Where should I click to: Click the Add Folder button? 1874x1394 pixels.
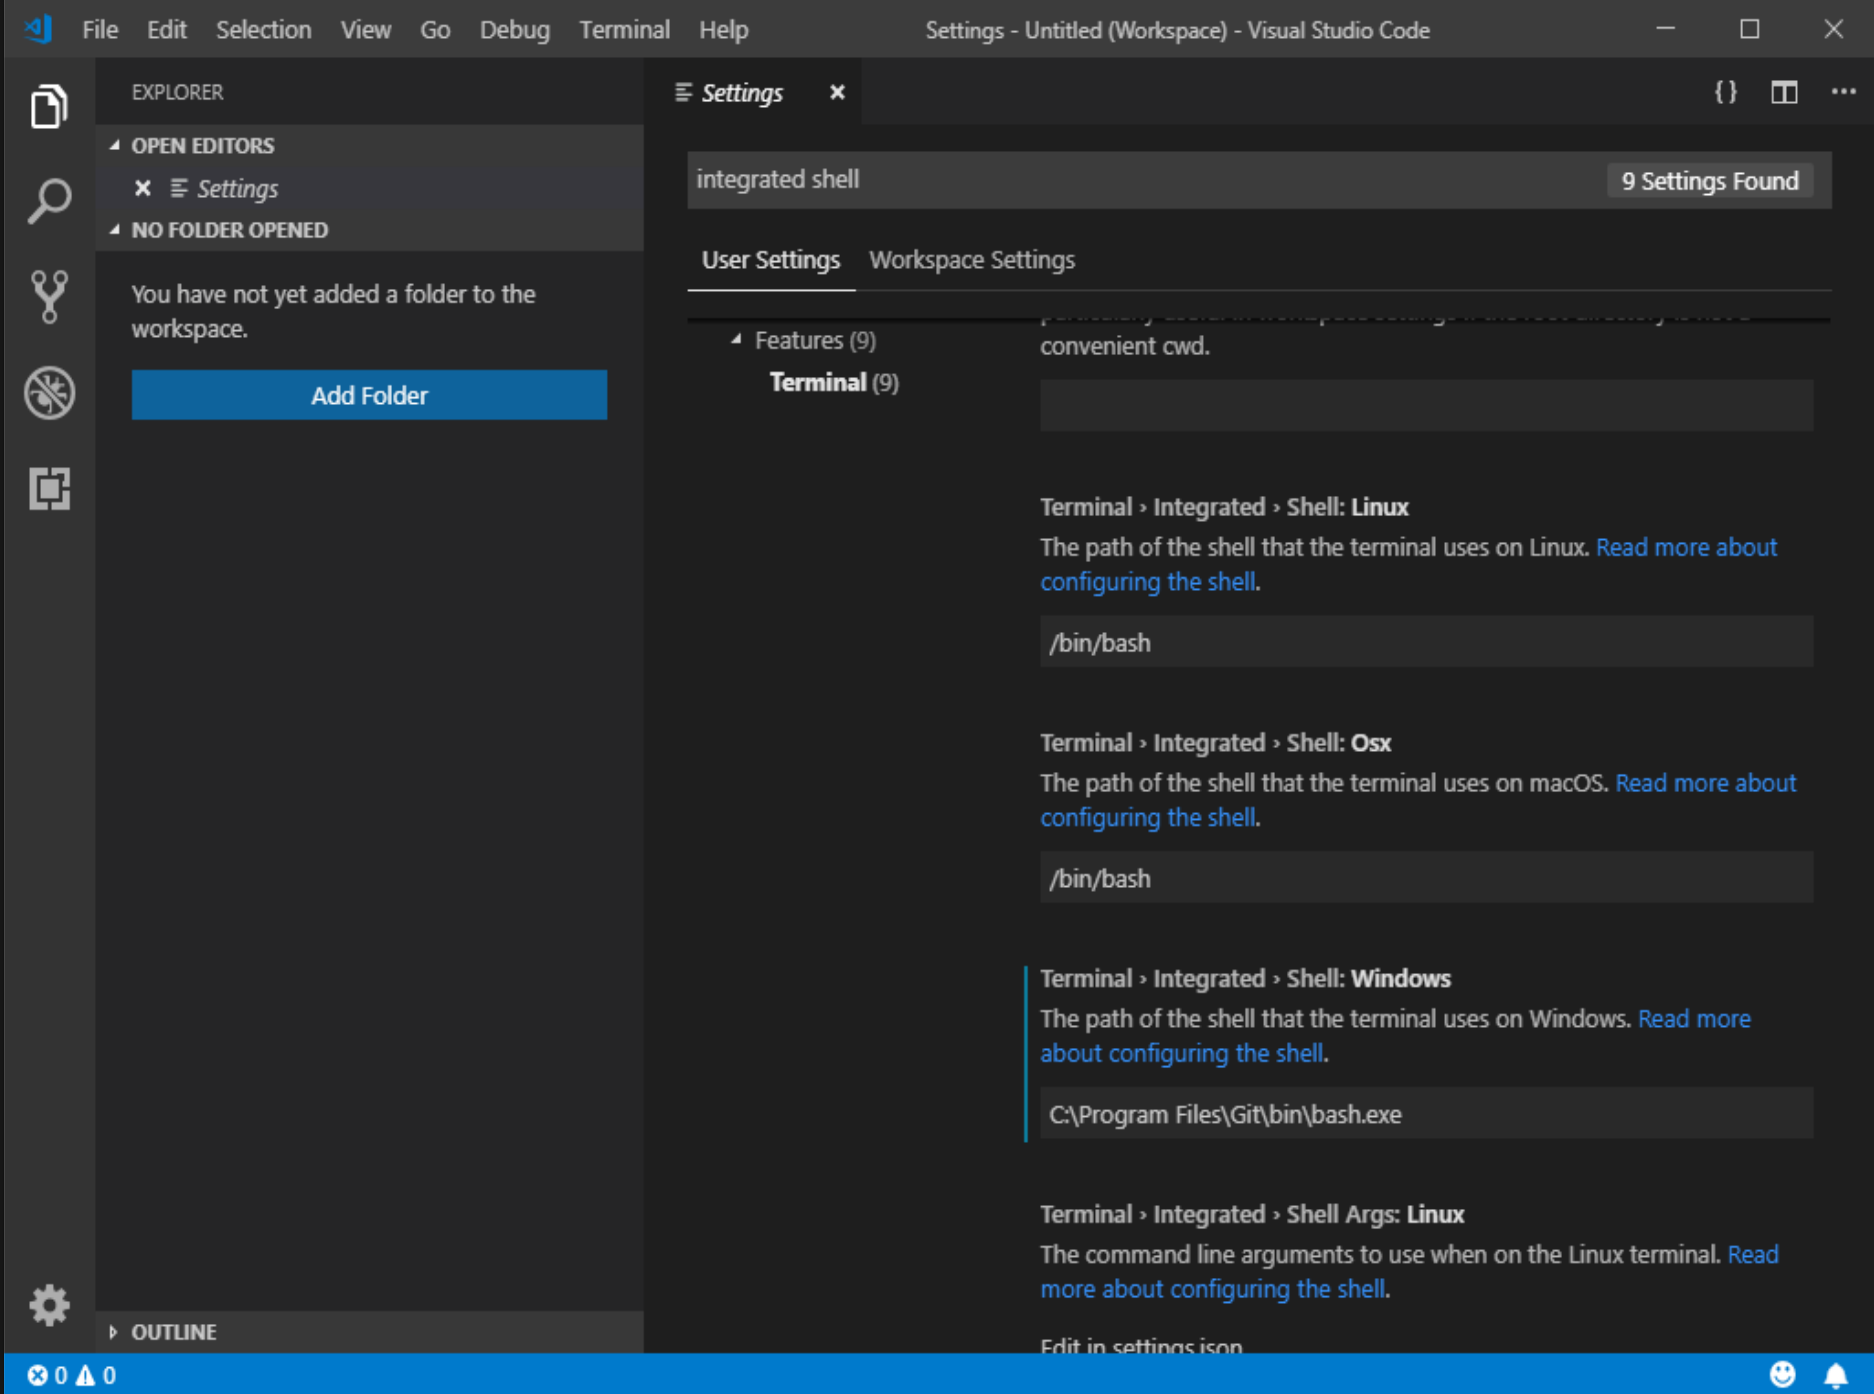click(369, 395)
